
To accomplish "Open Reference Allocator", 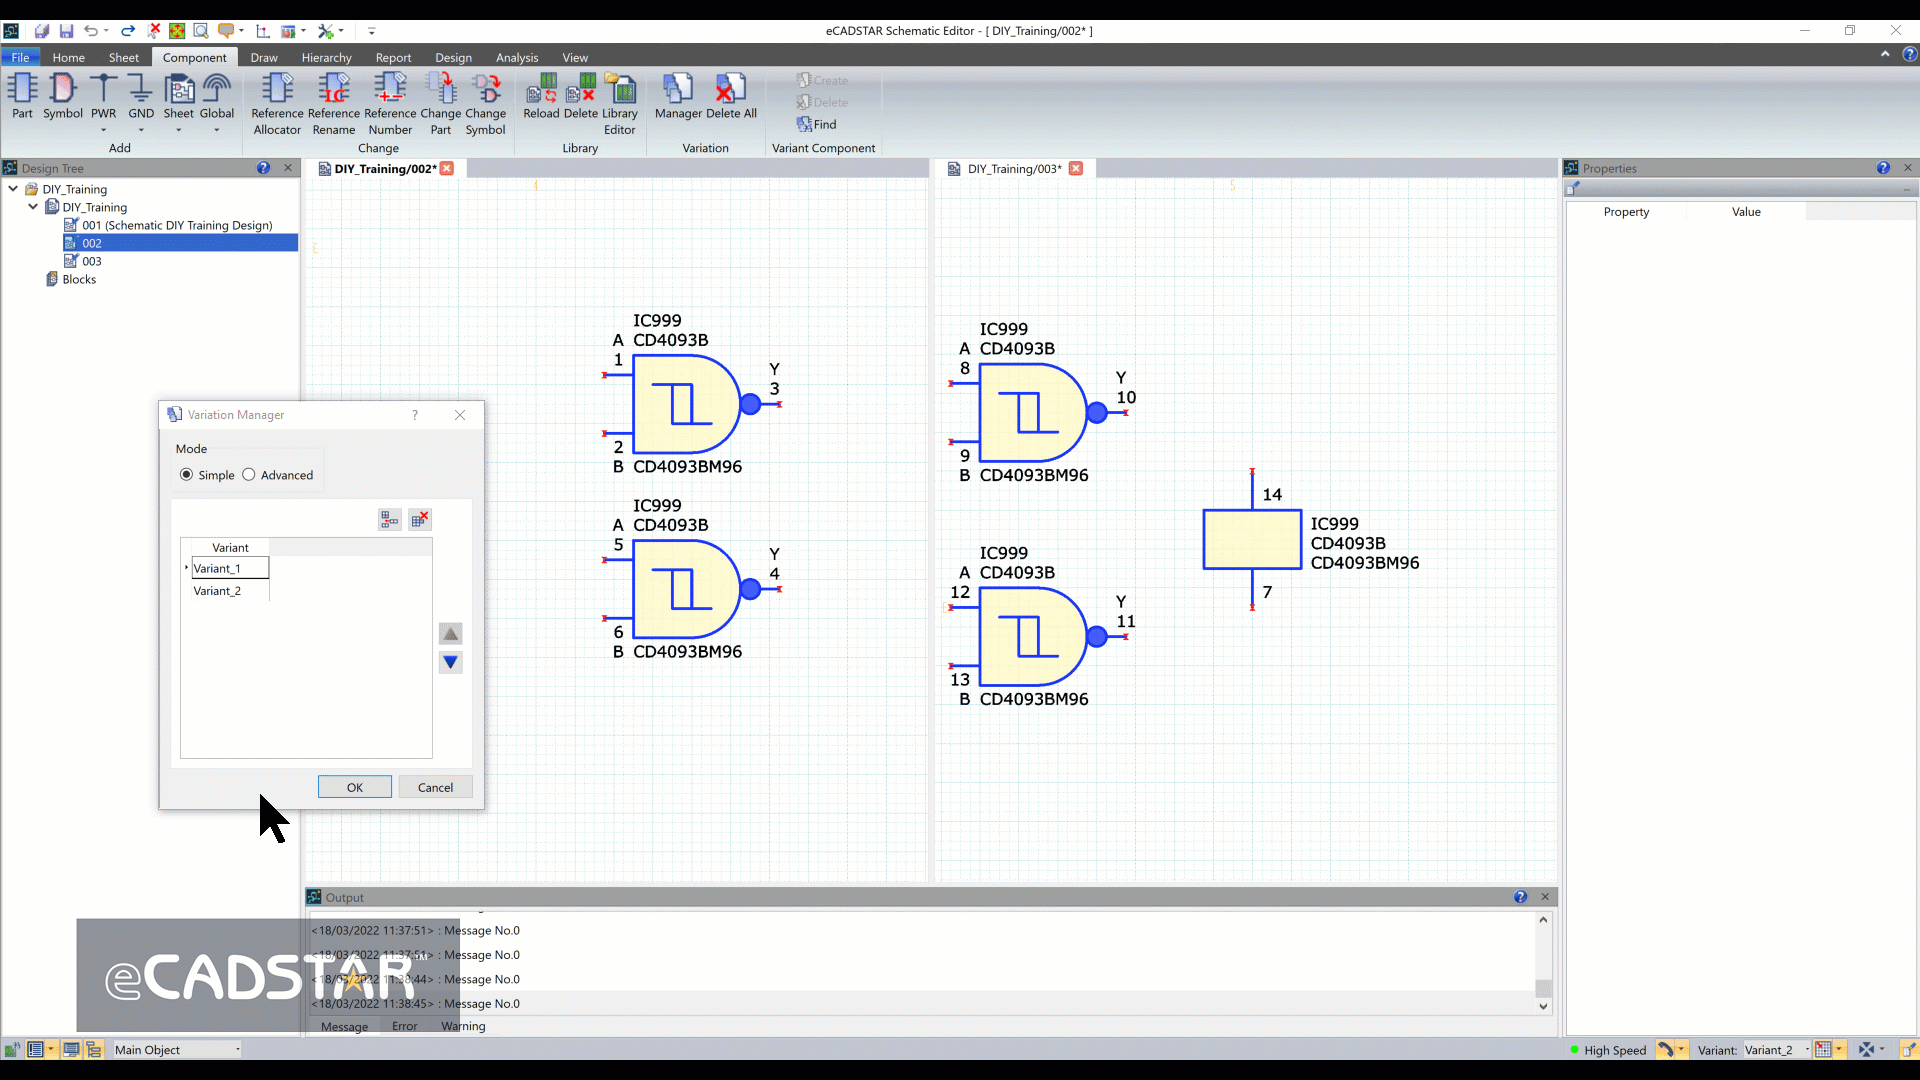I will click(x=277, y=104).
